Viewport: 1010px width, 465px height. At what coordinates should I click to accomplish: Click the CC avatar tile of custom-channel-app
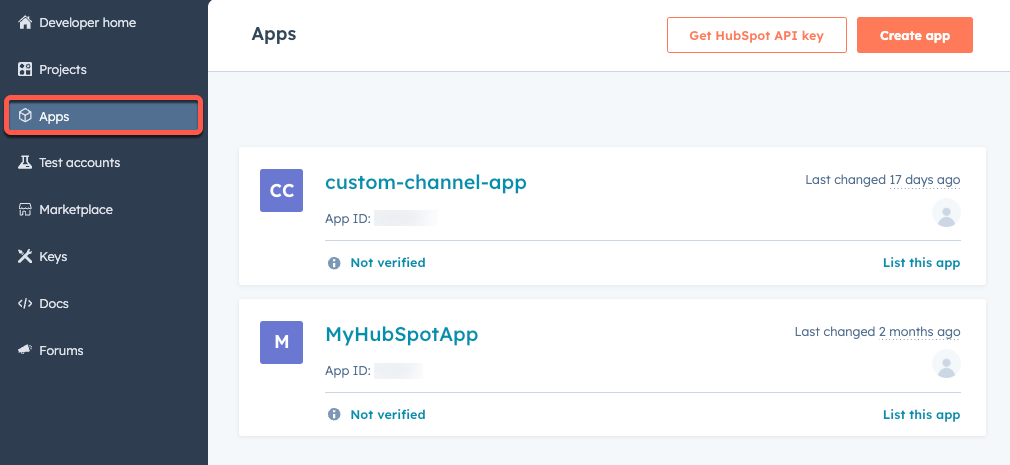point(281,191)
